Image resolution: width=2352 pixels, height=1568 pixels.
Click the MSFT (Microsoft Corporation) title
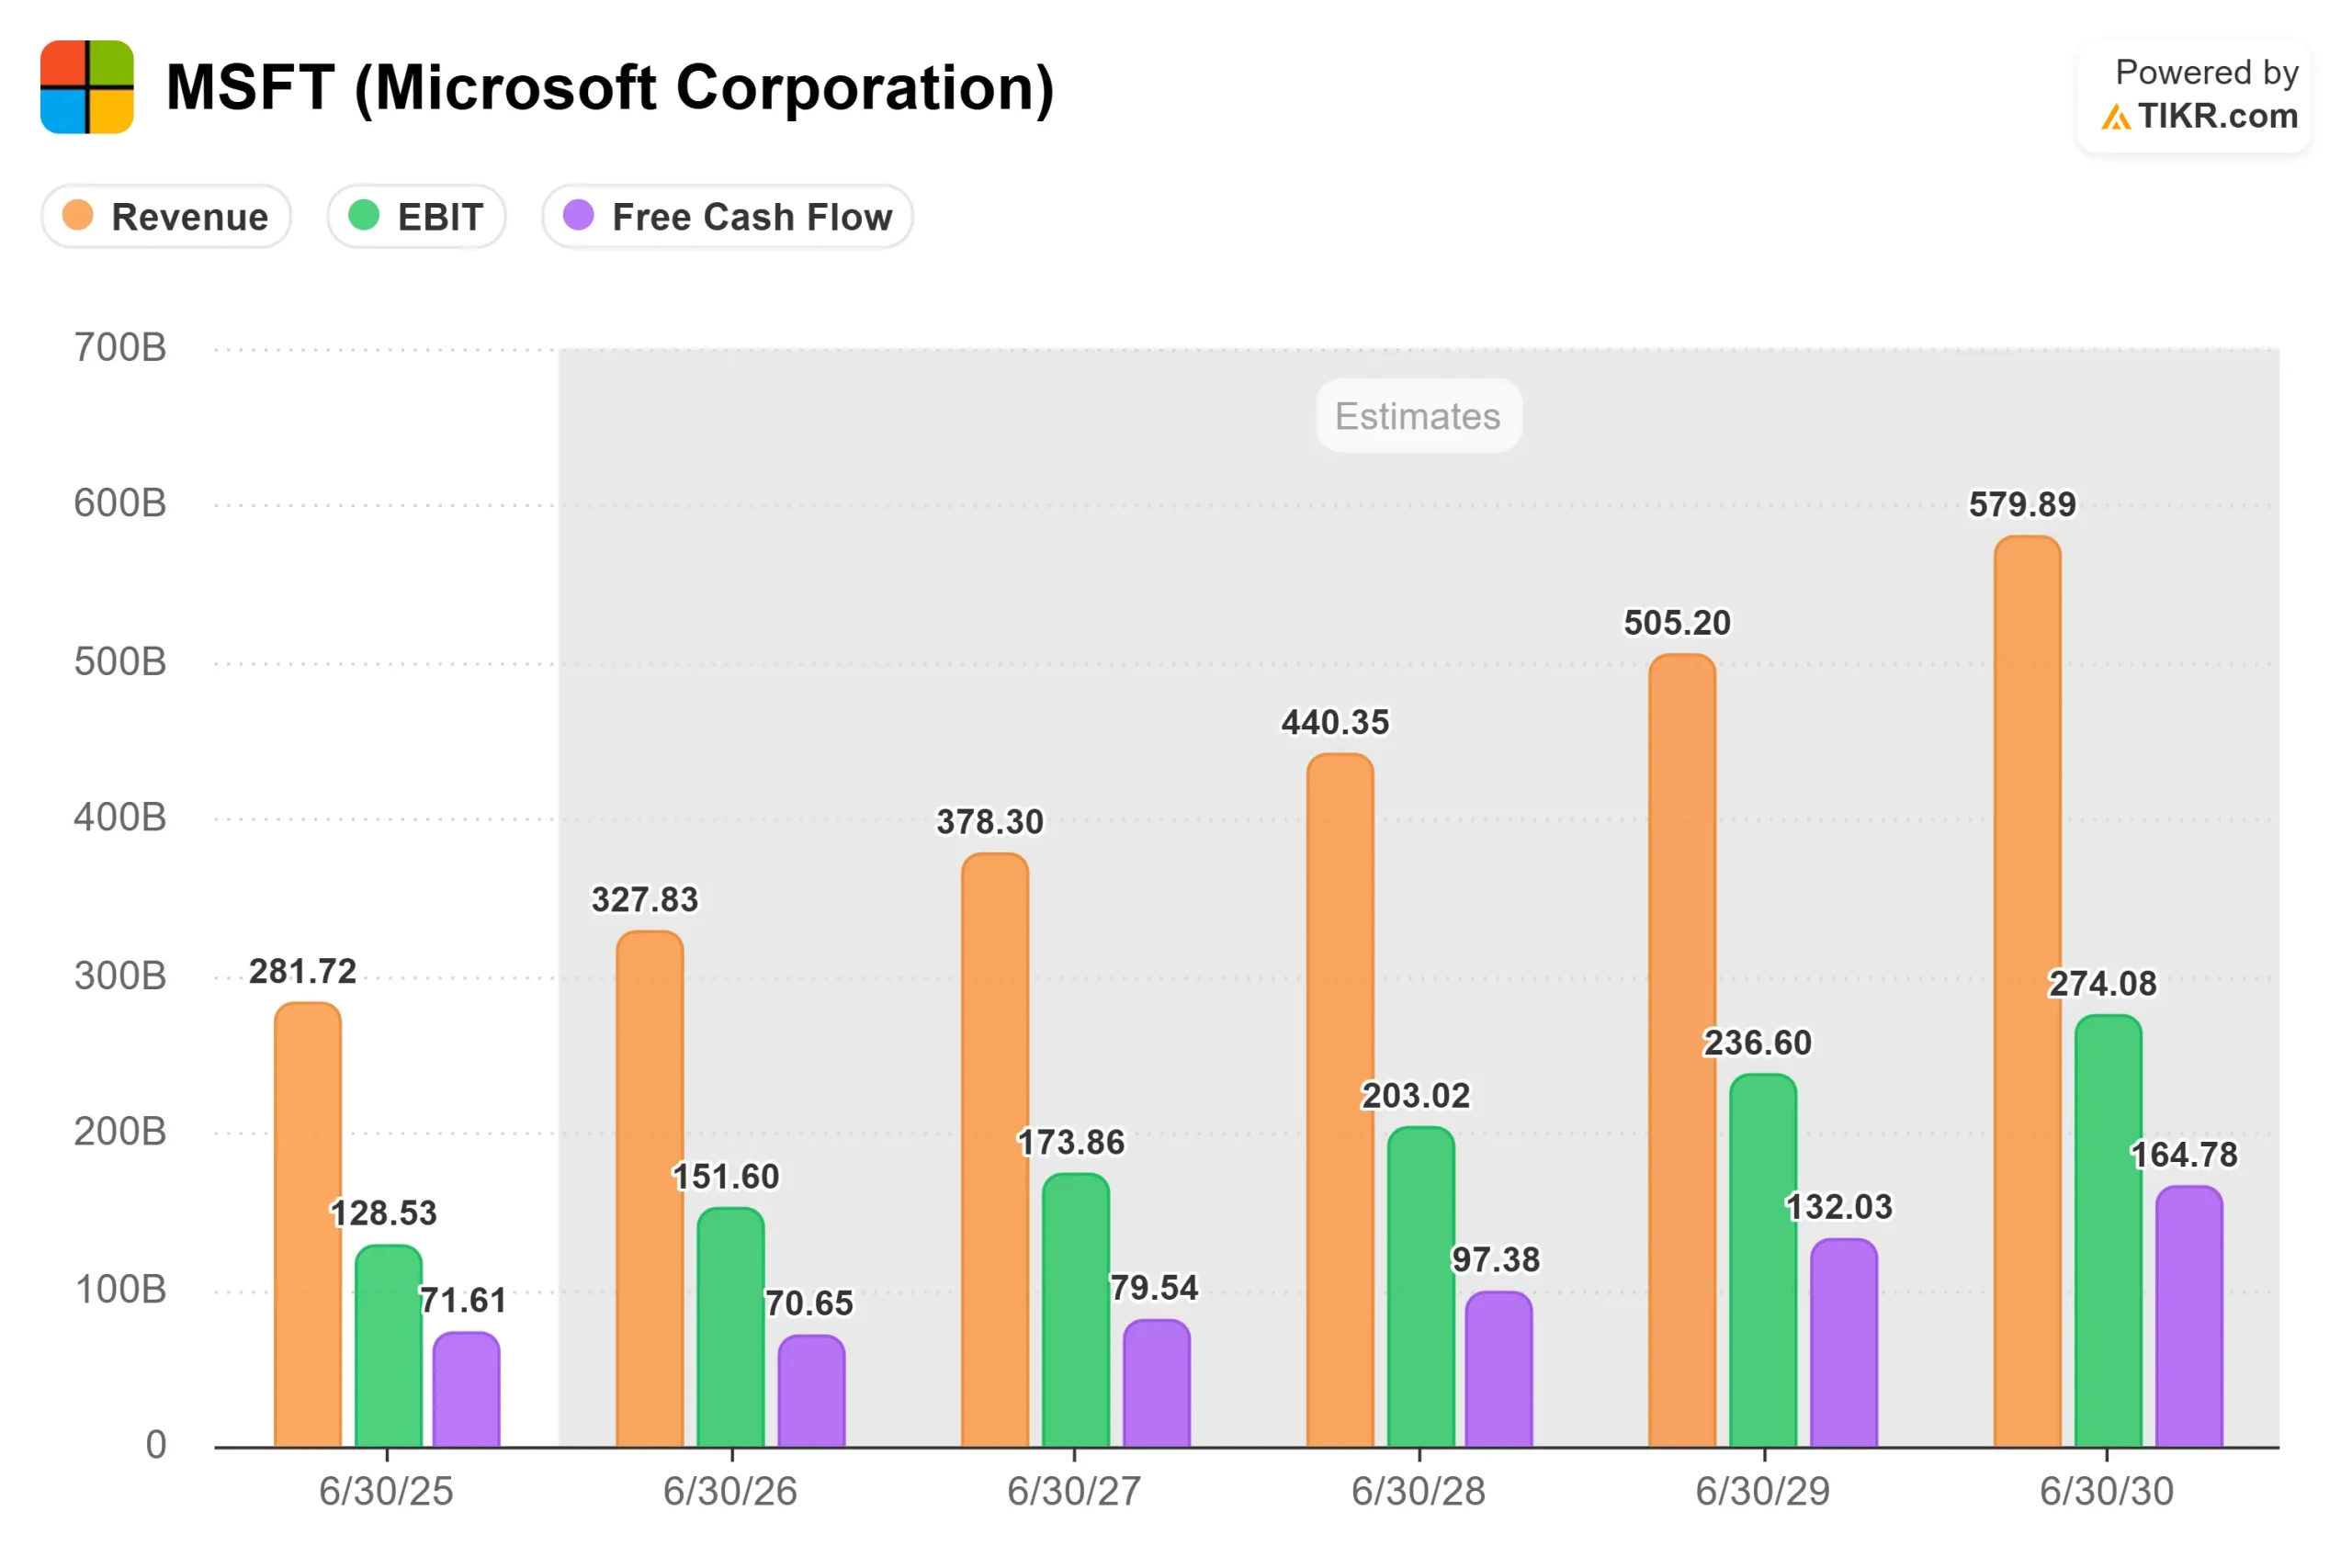click(x=610, y=88)
